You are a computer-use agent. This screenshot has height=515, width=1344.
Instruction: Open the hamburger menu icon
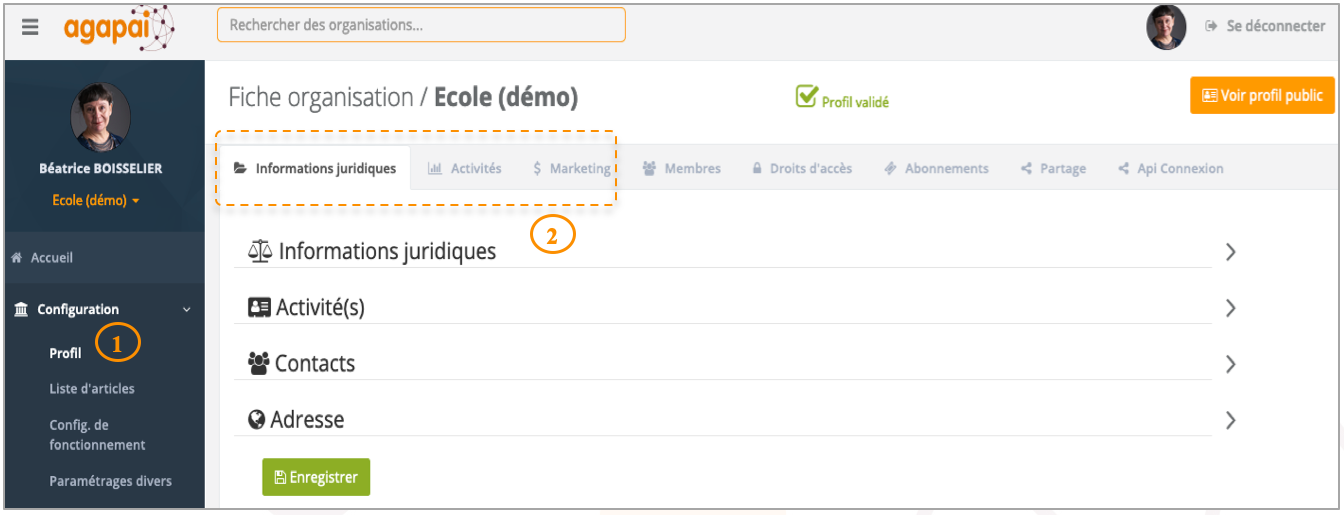pyautogui.click(x=30, y=27)
